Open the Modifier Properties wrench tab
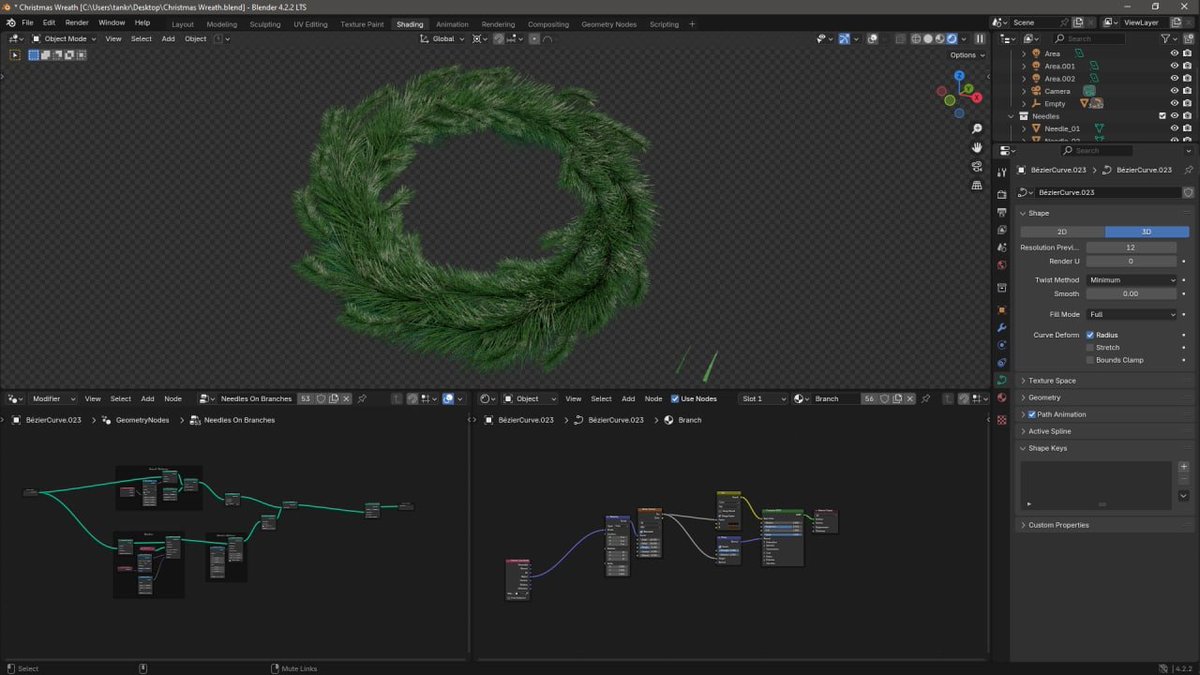This screenshot has height=675, width=1200. pos(1002,326)
